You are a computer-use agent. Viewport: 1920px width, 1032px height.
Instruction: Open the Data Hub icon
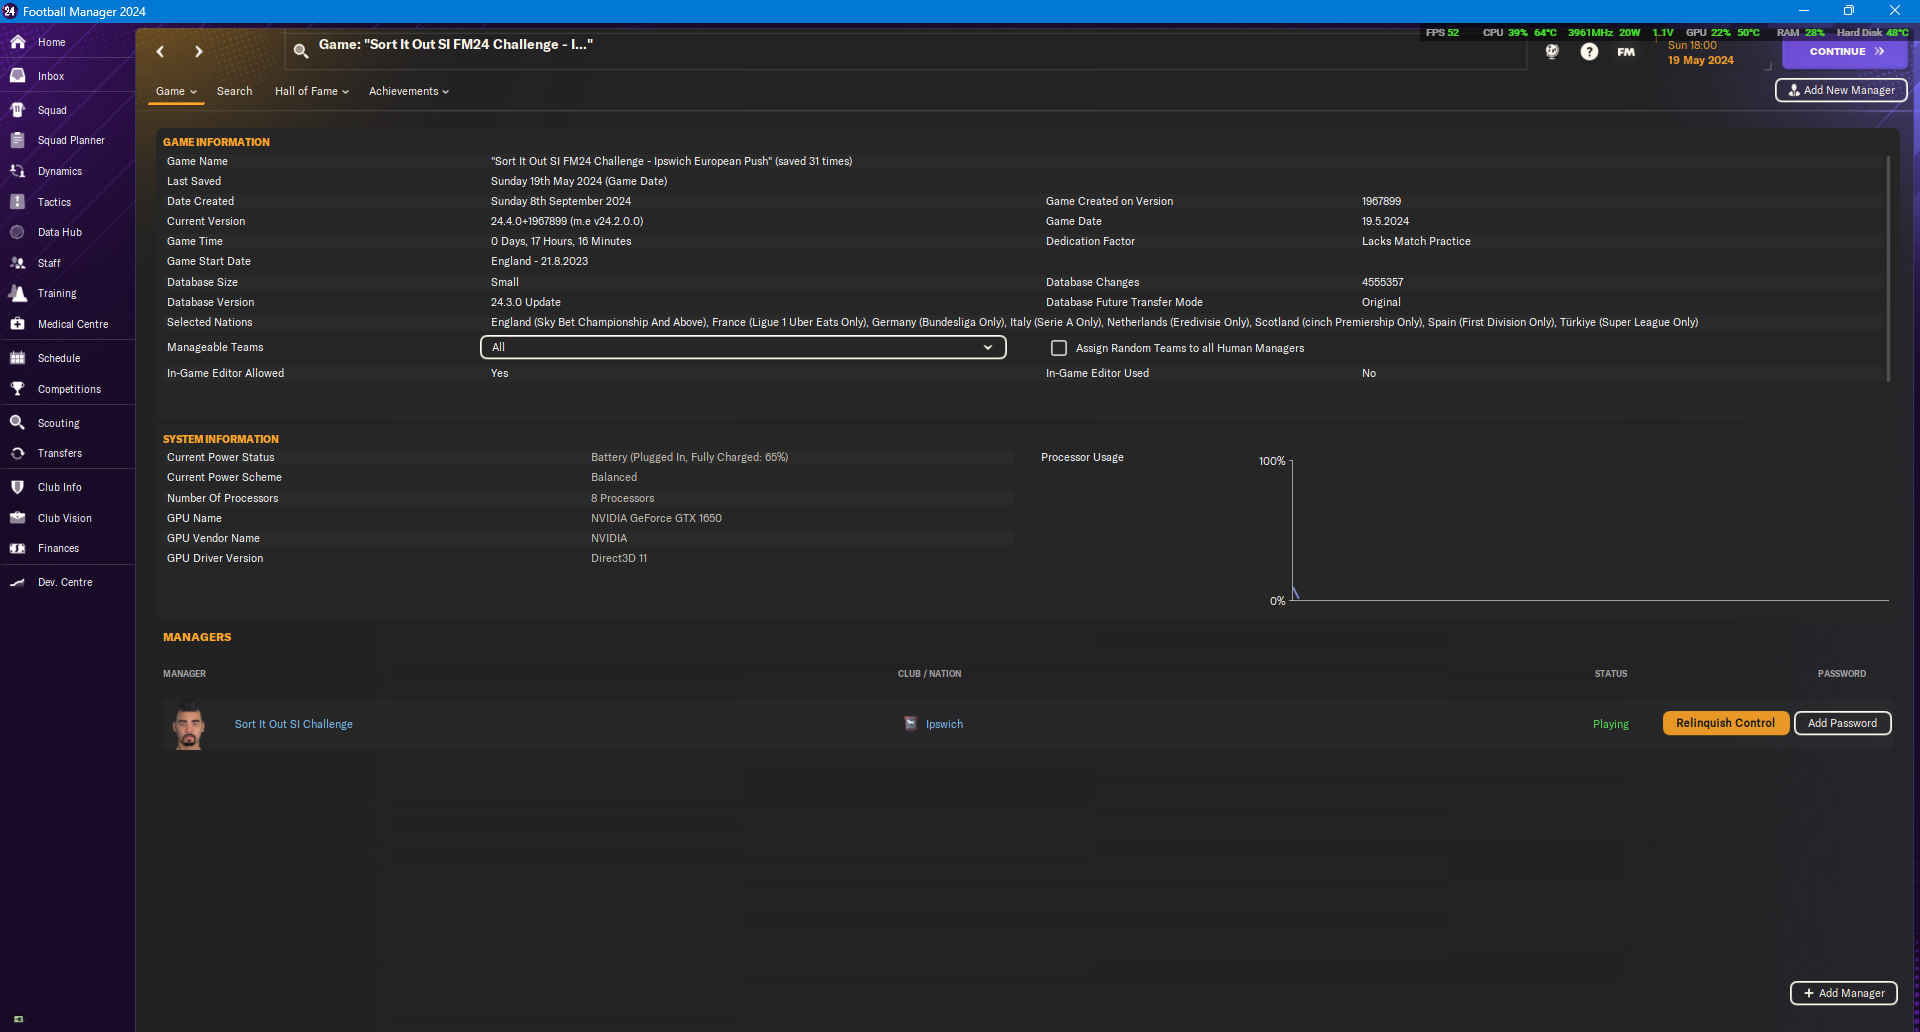[x=17, y=232]
